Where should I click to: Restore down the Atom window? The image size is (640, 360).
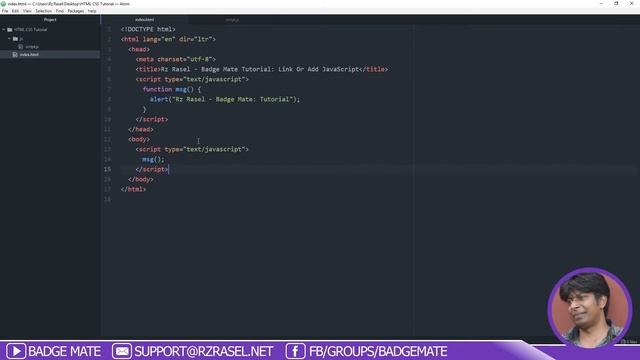tap(616, 4)
